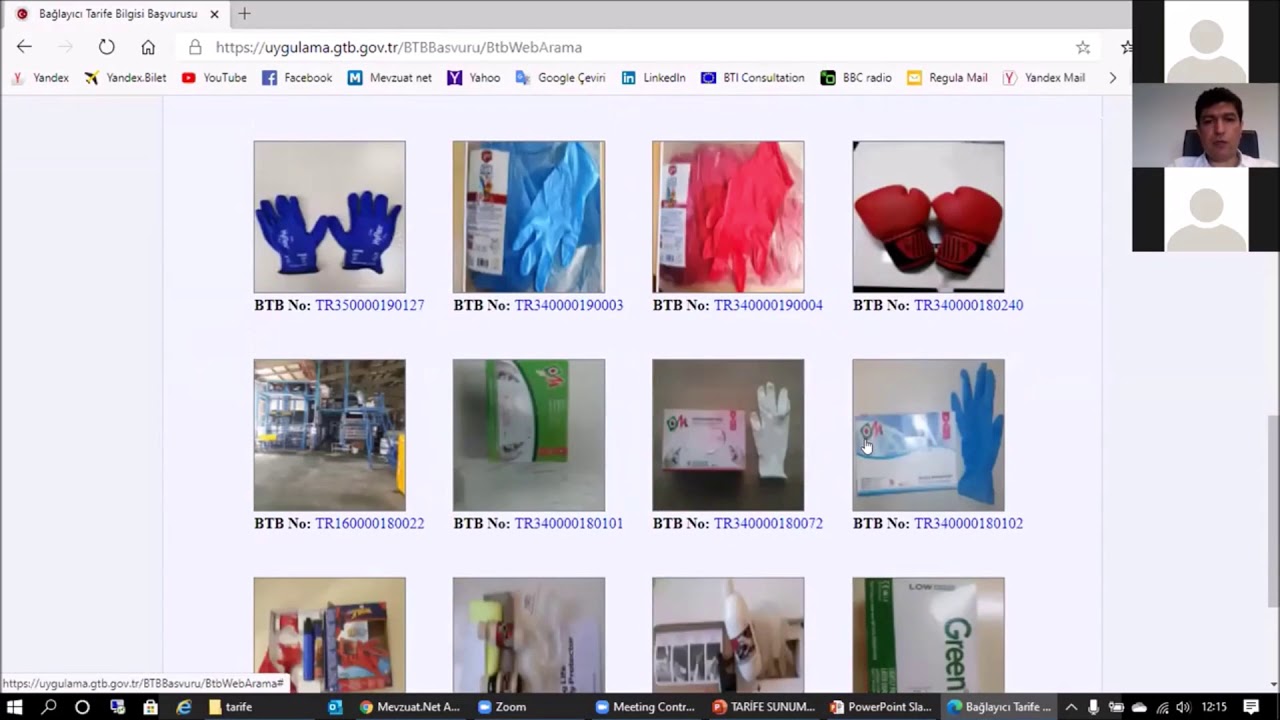Go back to the previous page
1280x720 pixels.
point(24,47)
